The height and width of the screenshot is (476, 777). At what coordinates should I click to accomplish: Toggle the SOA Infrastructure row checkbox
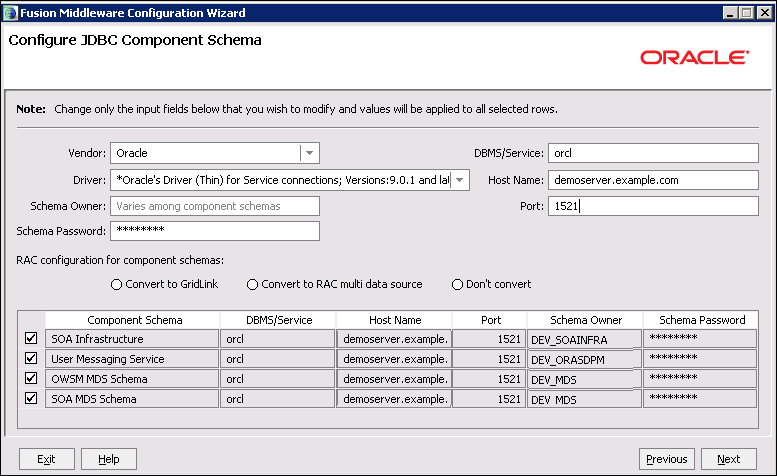31,338
